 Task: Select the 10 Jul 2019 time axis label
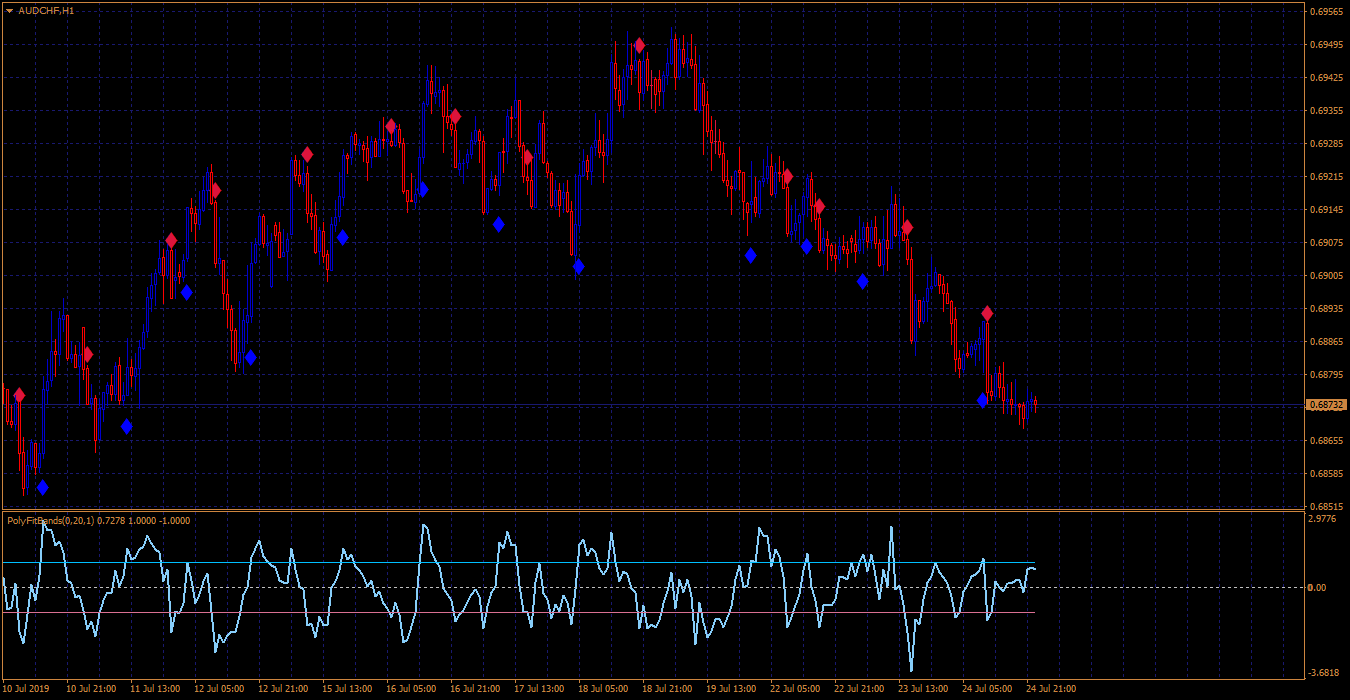[26, 689]
